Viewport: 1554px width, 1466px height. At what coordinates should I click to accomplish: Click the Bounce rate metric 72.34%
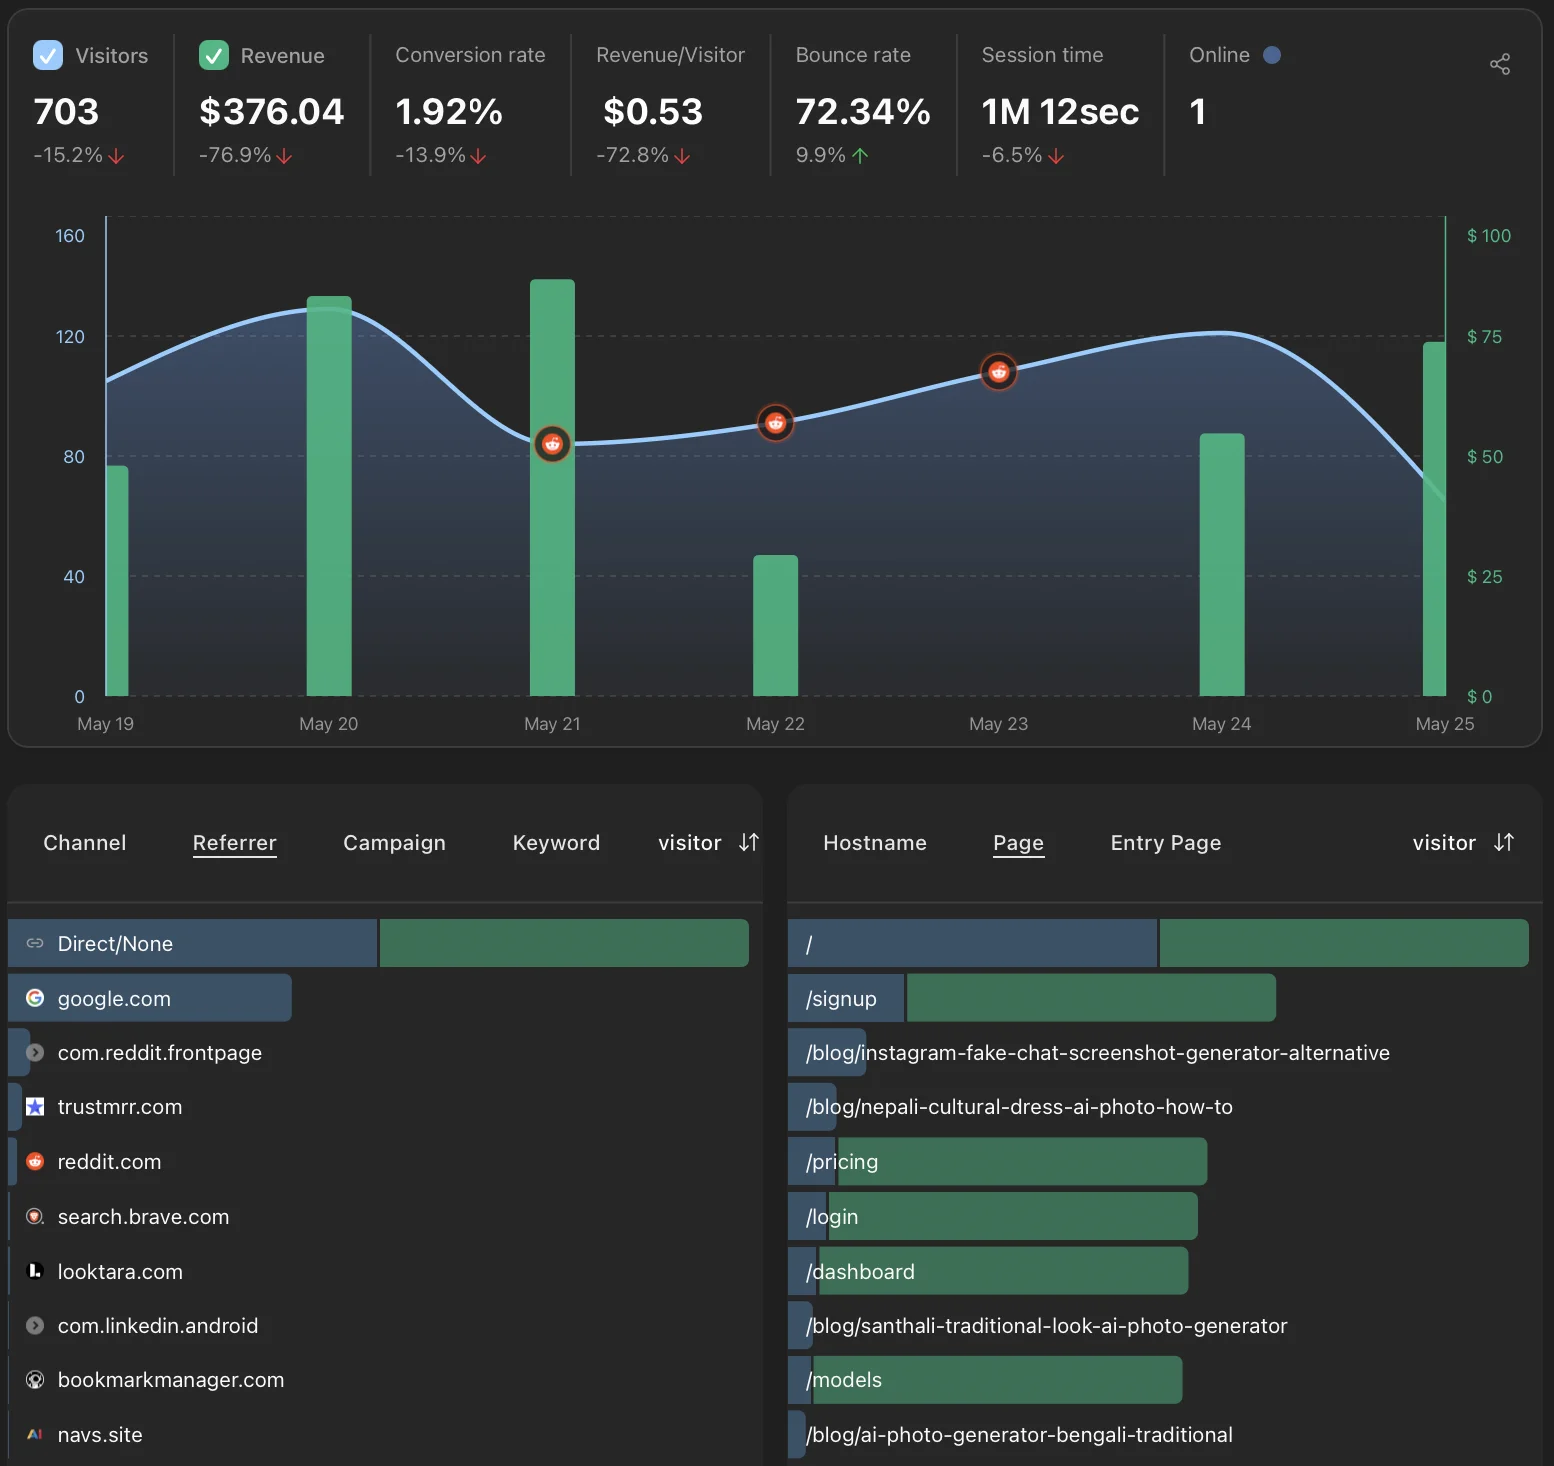click(863, 112)
